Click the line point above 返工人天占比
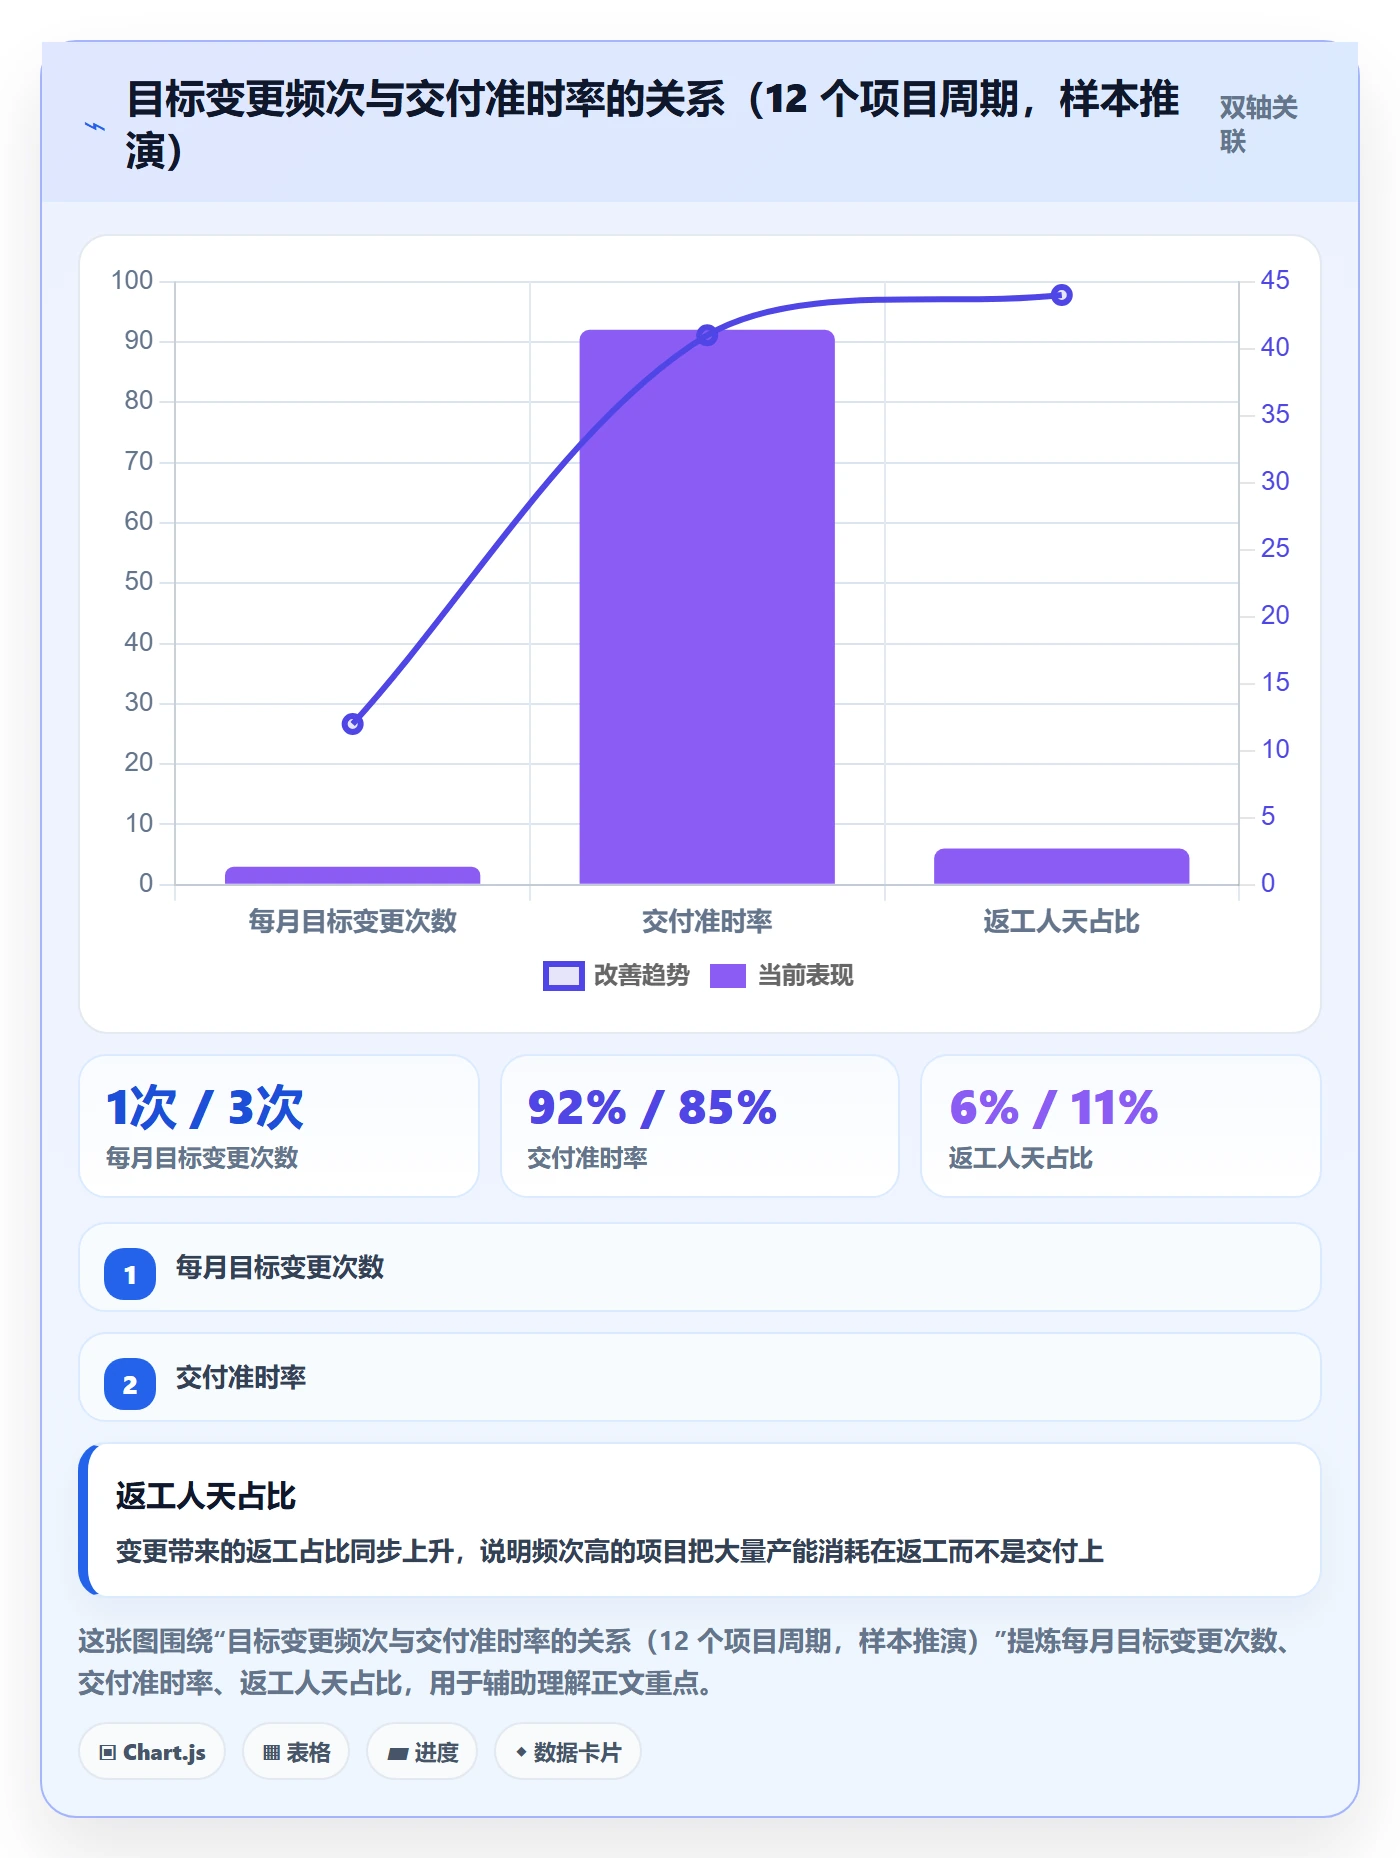1400x1858 pixels. coord(1062,295)
